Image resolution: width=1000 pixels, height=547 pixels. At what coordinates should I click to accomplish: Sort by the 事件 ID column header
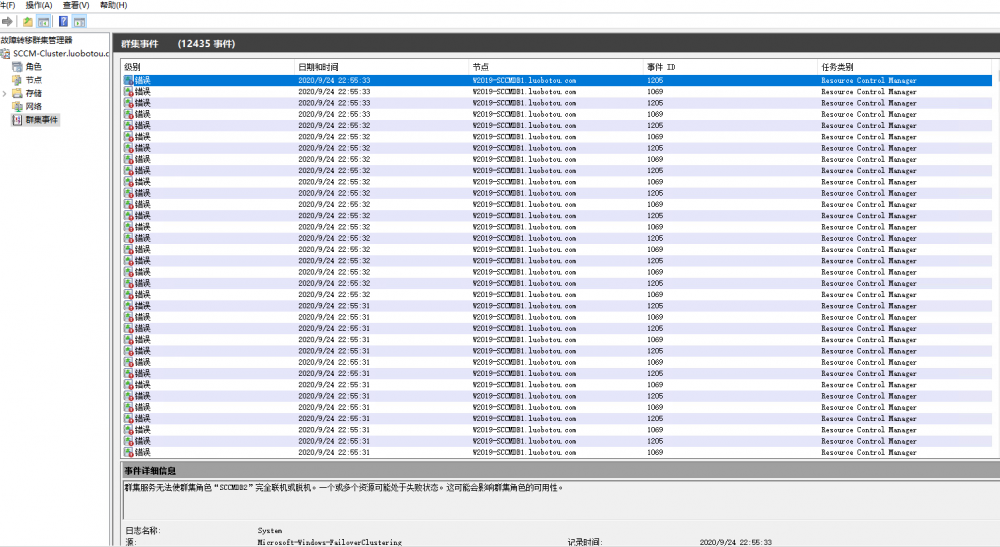pos(661,67)
